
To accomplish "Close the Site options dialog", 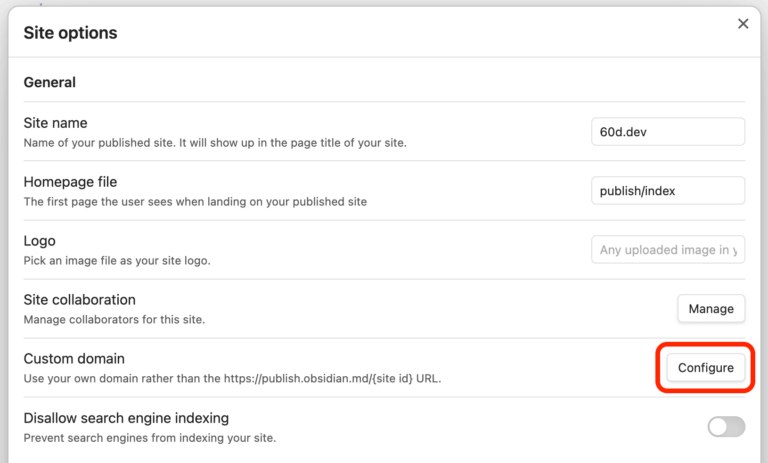I will click(743, 24).
